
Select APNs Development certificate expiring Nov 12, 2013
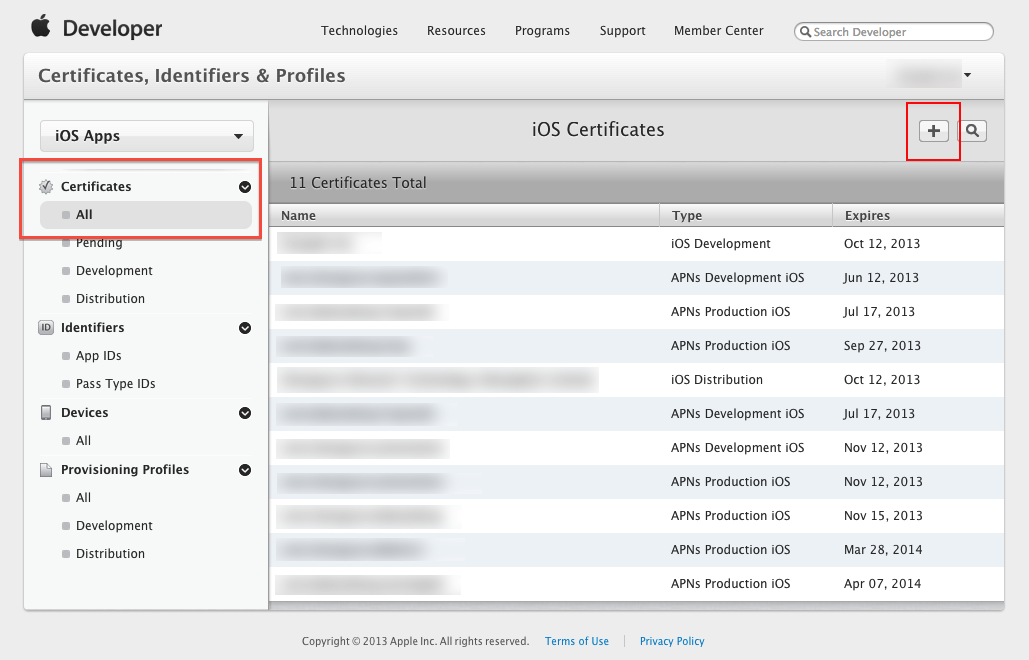[637, 447]
